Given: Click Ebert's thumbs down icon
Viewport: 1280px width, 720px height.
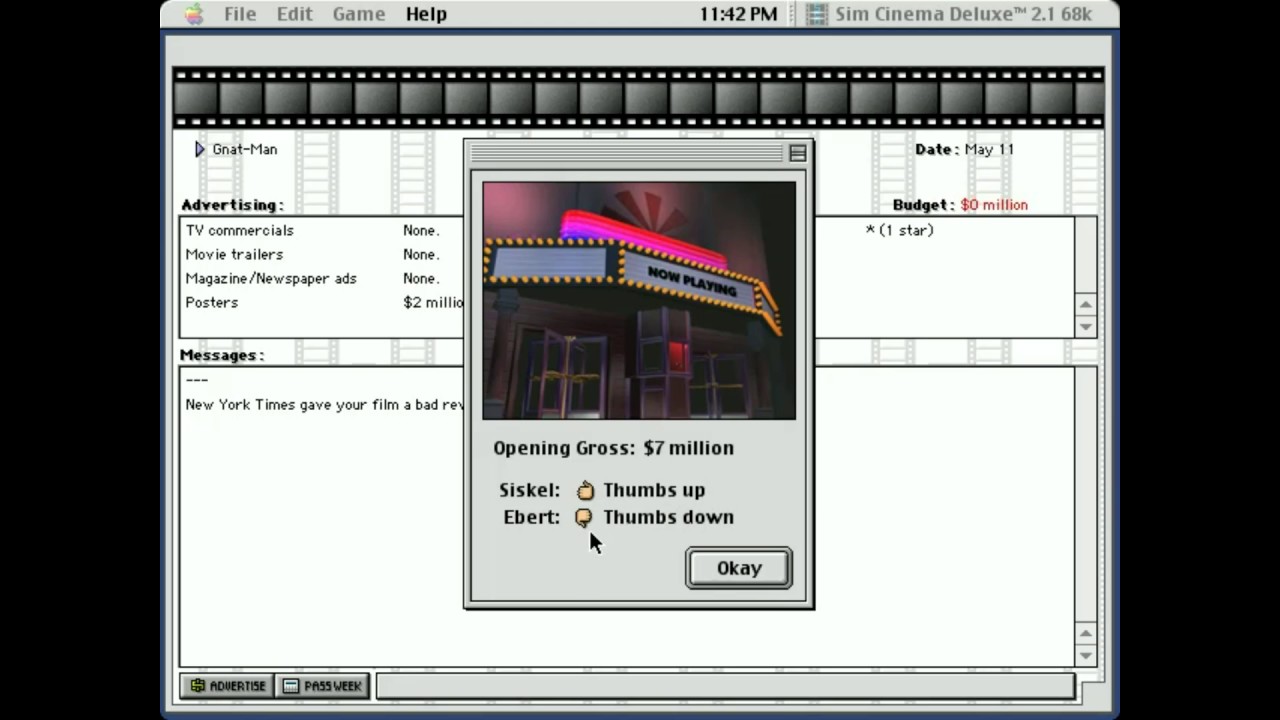Looking at the screenshot, I should coord(584,517).
